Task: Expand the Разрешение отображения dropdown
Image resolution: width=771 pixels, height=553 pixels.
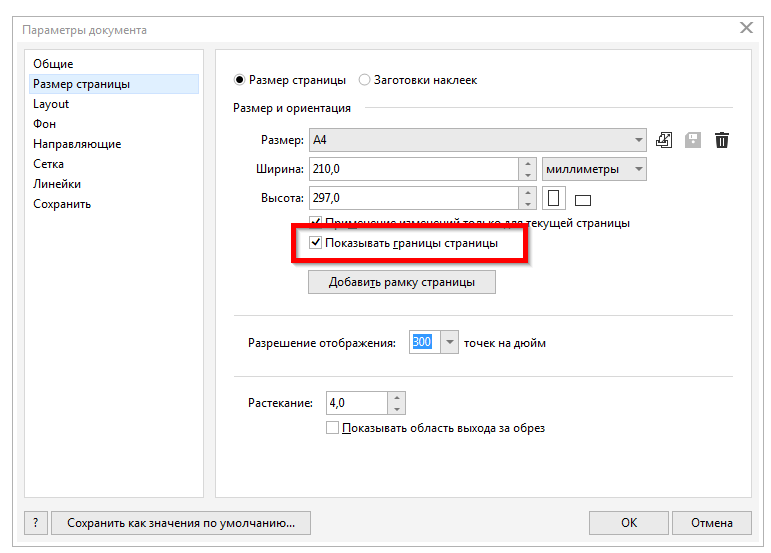Action: pos(450,343)
